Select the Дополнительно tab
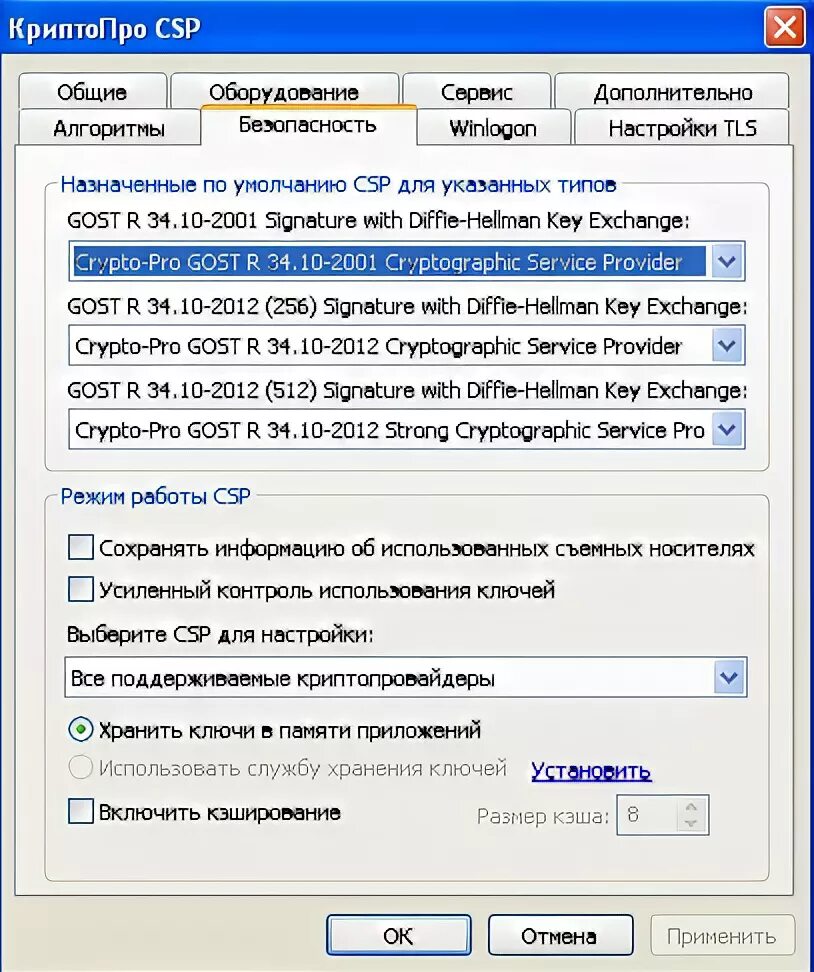The height and width of the screenshot is (972, 814). point(672,92)
